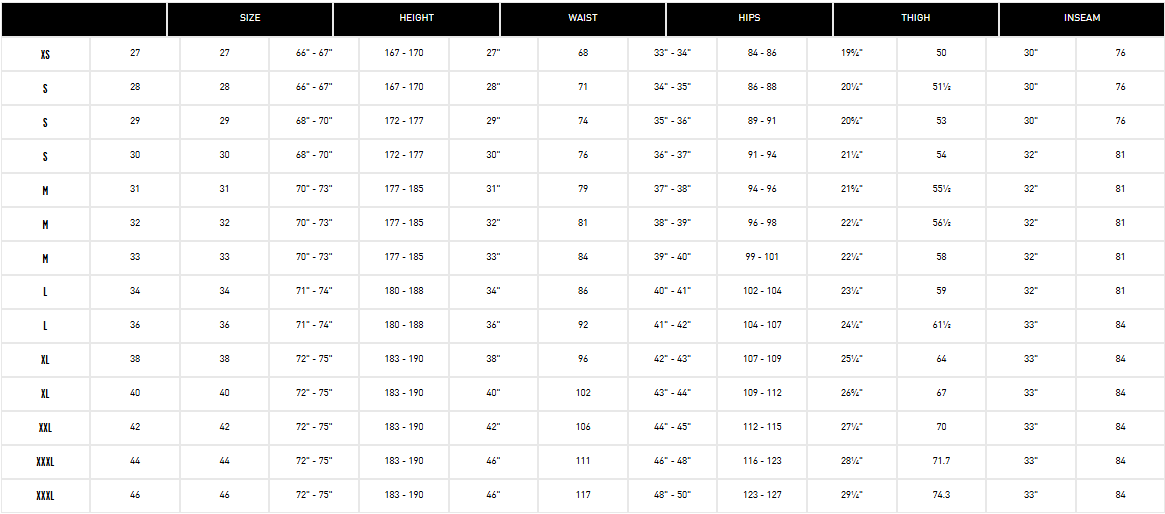The height and width of the screenshot is (514, 1165).
Task: Click the thigh value 71.7 cell
Action: pos(941,461)
